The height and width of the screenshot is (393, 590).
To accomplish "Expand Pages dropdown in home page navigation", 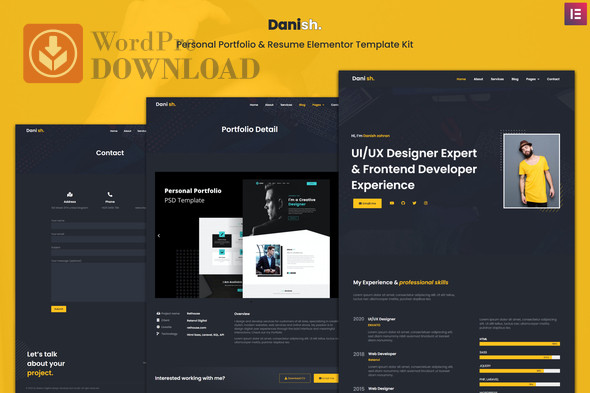I will coord(532,79).
